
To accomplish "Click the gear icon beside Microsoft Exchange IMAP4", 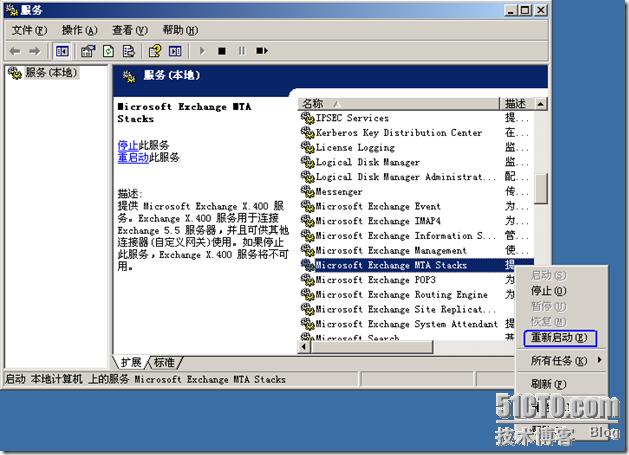I will 307,221.
